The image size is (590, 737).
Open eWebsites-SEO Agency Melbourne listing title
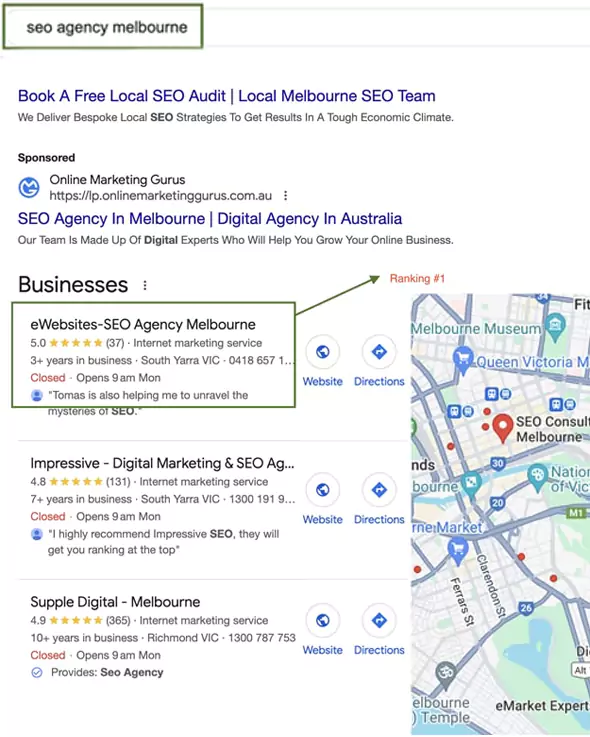[x=143, y=324]
